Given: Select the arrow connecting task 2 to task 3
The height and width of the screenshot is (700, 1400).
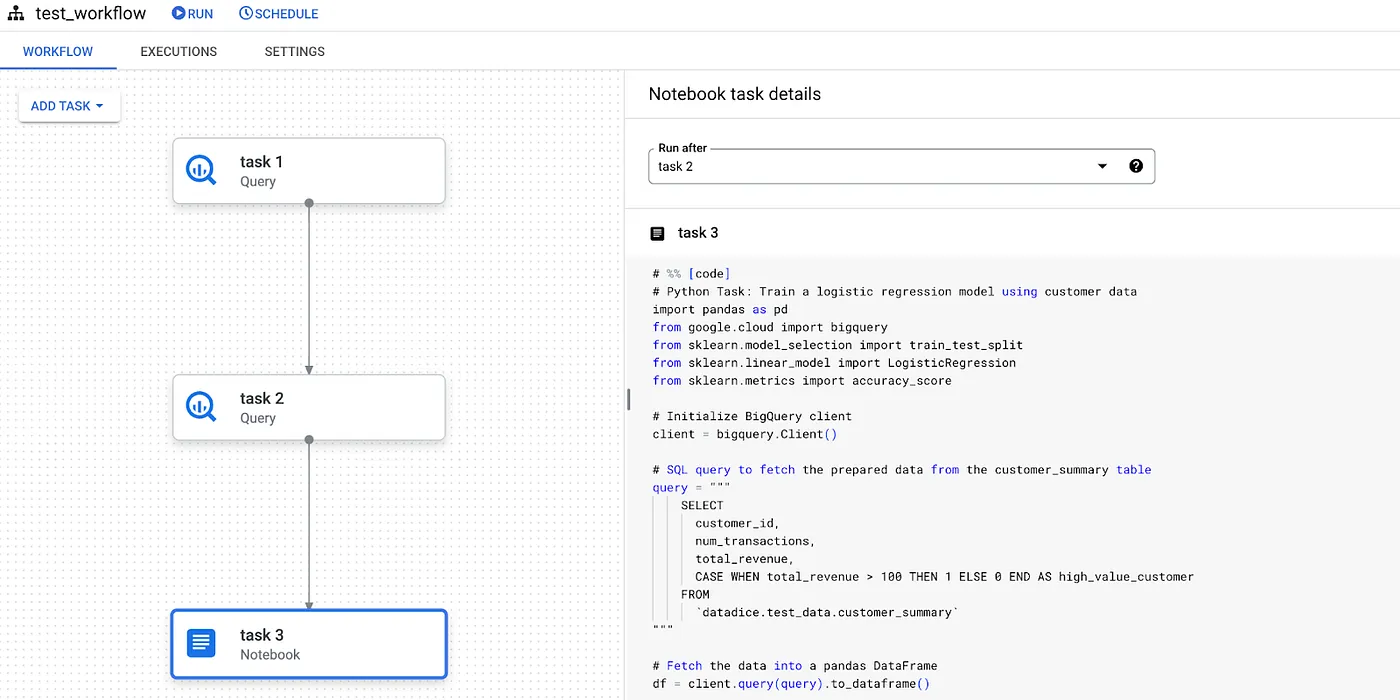Looking at the screenshot, I should click(309, 525).
